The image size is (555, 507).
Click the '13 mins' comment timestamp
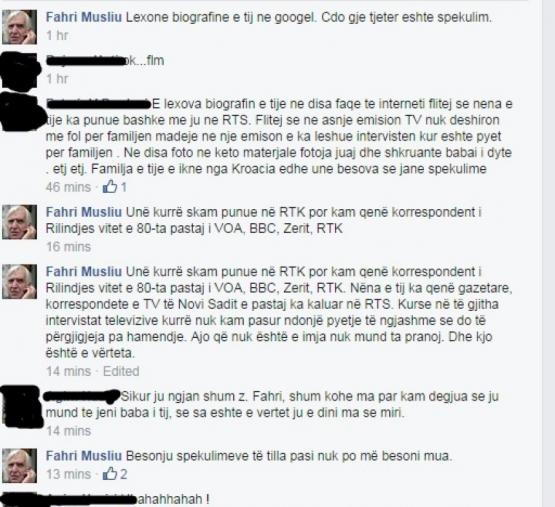pyautogui.click(x=69, y=474)
